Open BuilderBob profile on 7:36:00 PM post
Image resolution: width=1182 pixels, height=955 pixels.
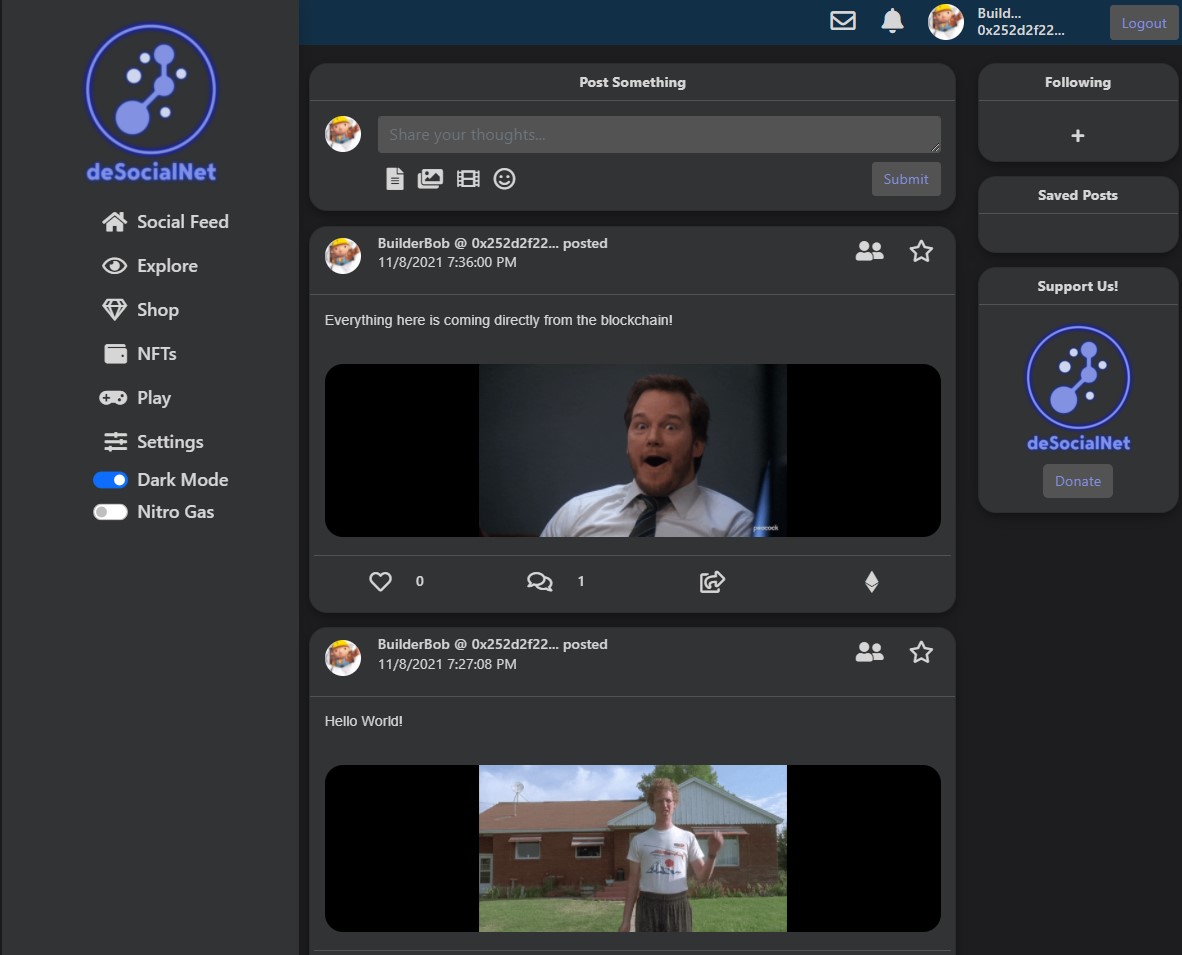coord(413,243)
